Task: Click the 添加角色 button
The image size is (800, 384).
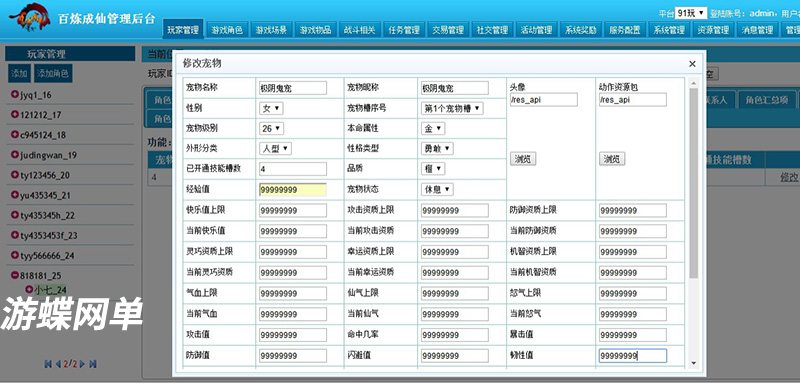Action: click(53, 73)
